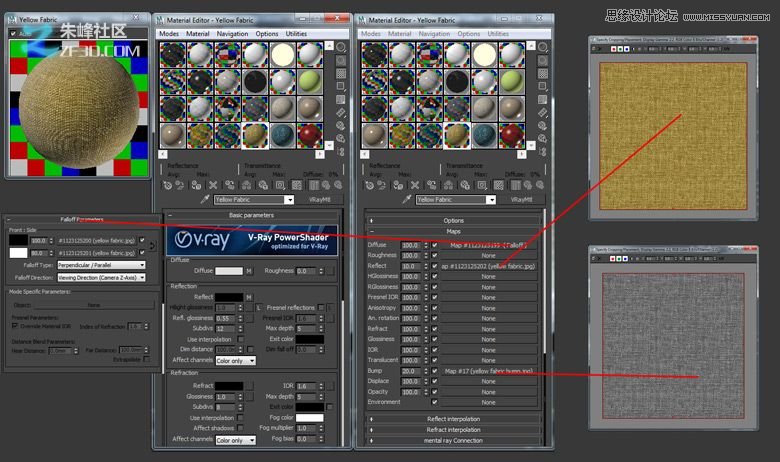Click Reset Map X icon in Basic parameters editor

pos(213,185)
